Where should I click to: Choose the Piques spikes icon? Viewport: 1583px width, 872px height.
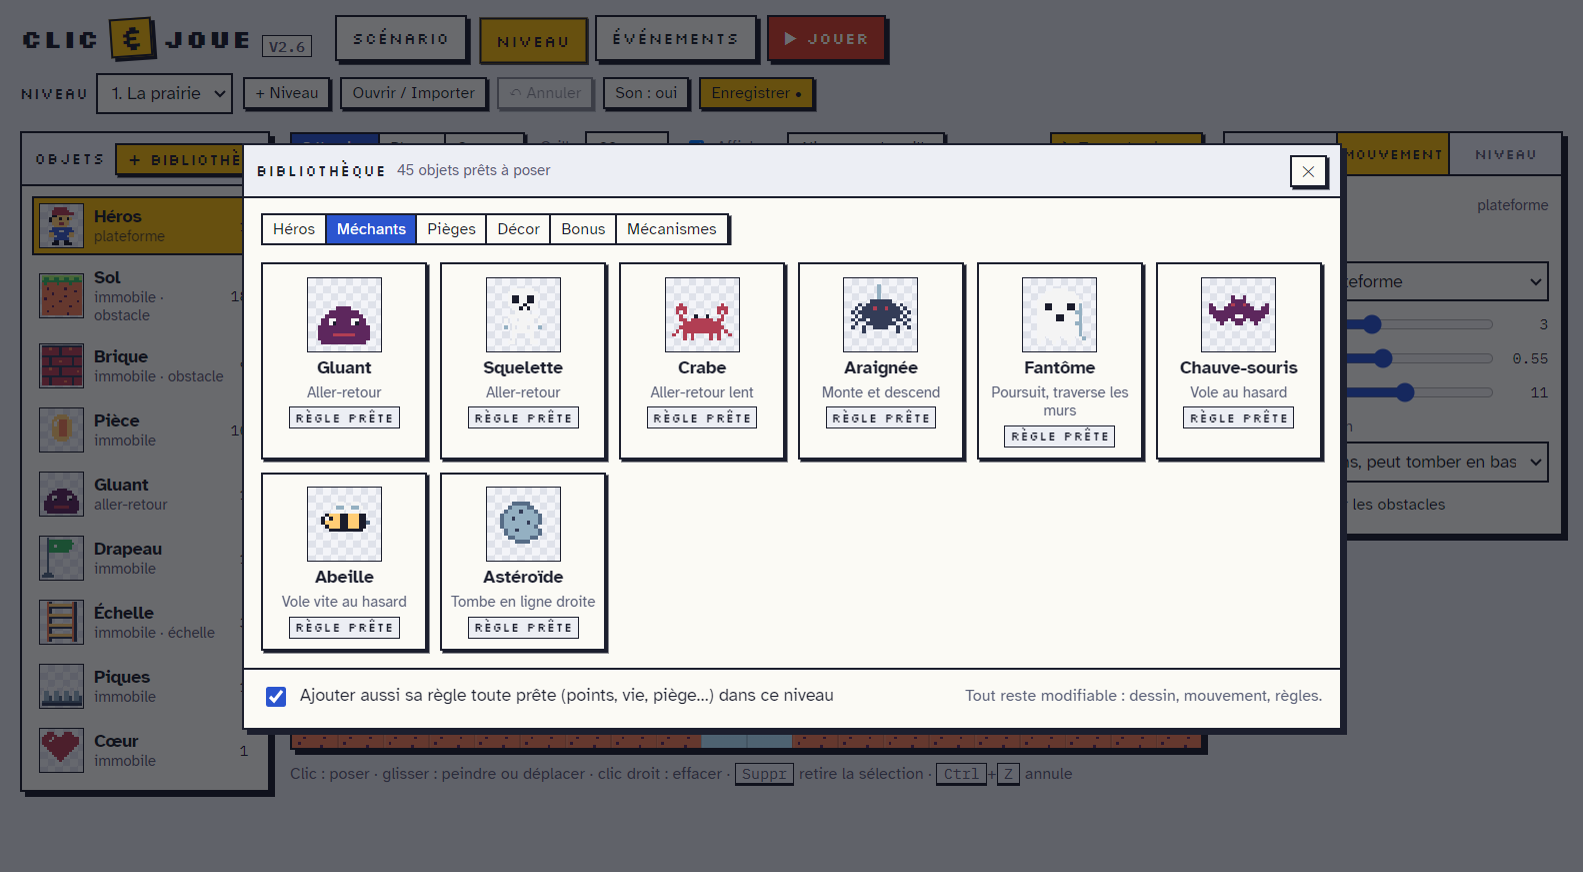click(x=61, y=686)
